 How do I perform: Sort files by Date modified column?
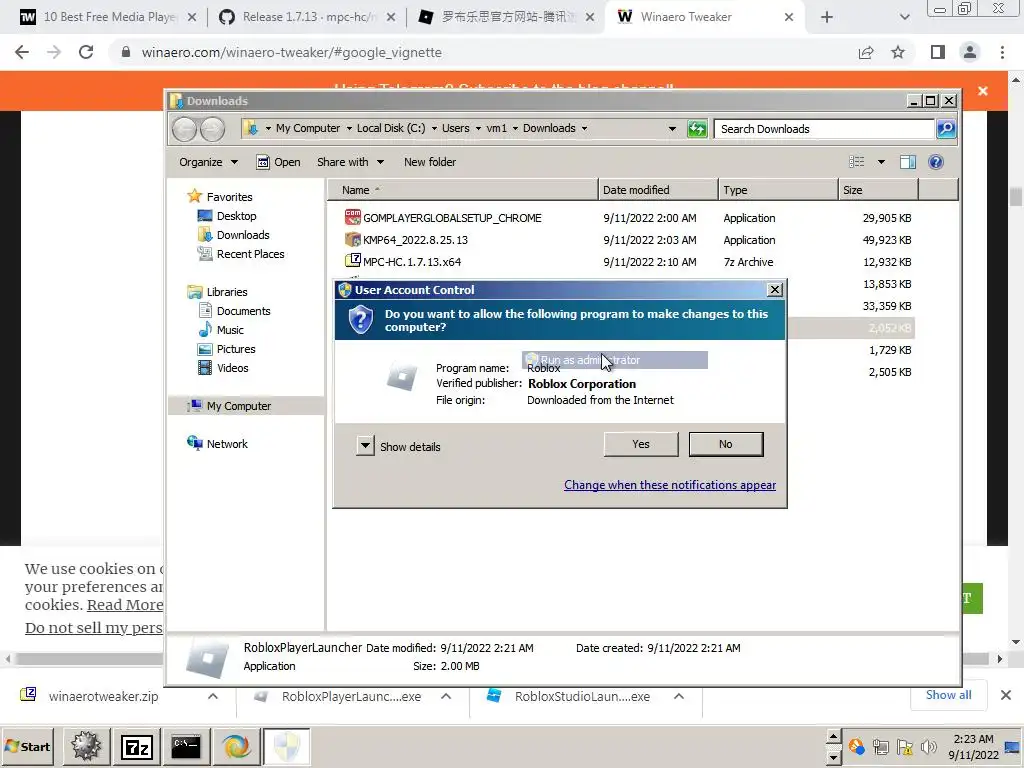[x=658, y=190]
